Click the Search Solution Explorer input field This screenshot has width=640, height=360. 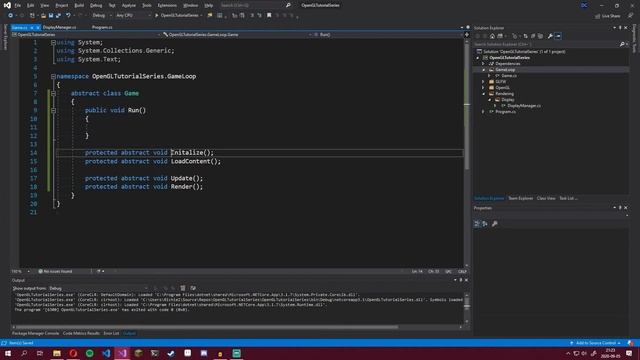pos(545,44)
